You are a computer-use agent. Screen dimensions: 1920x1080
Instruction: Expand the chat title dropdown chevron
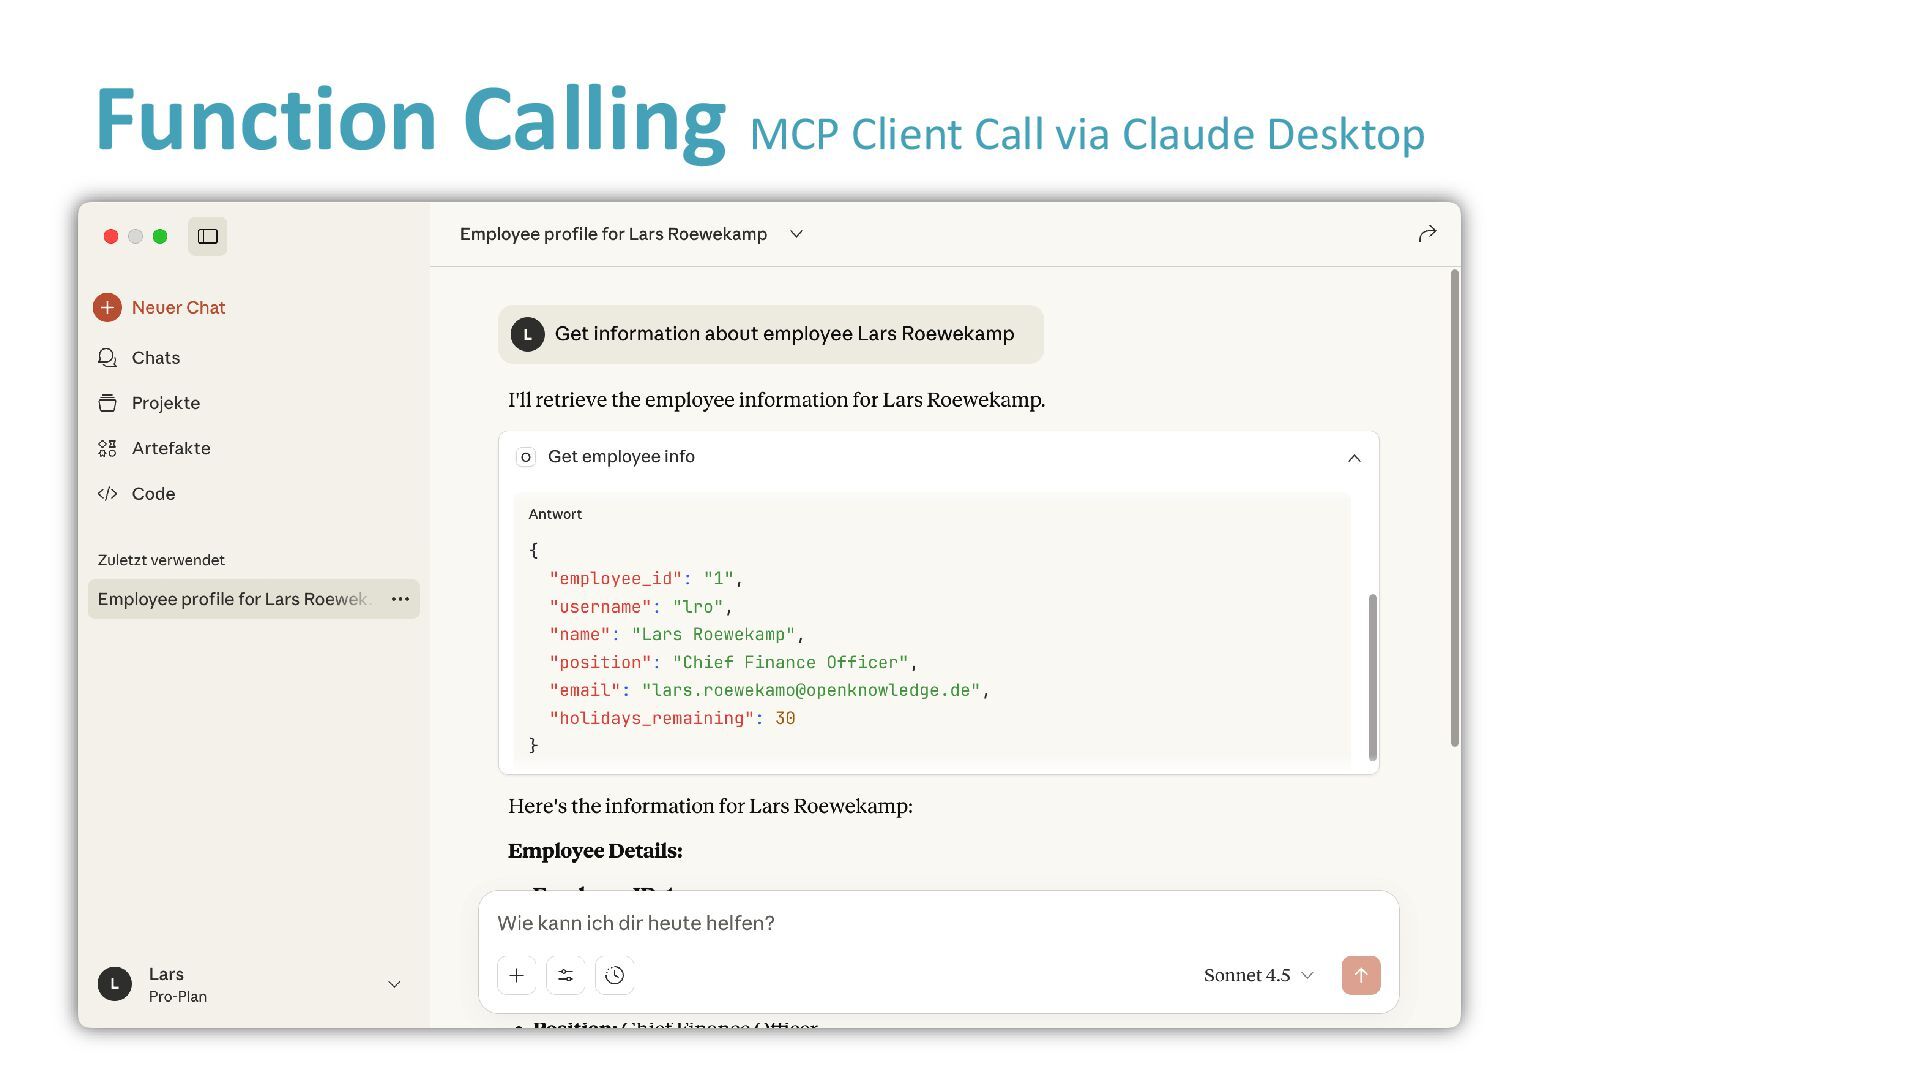coord(796,234)
